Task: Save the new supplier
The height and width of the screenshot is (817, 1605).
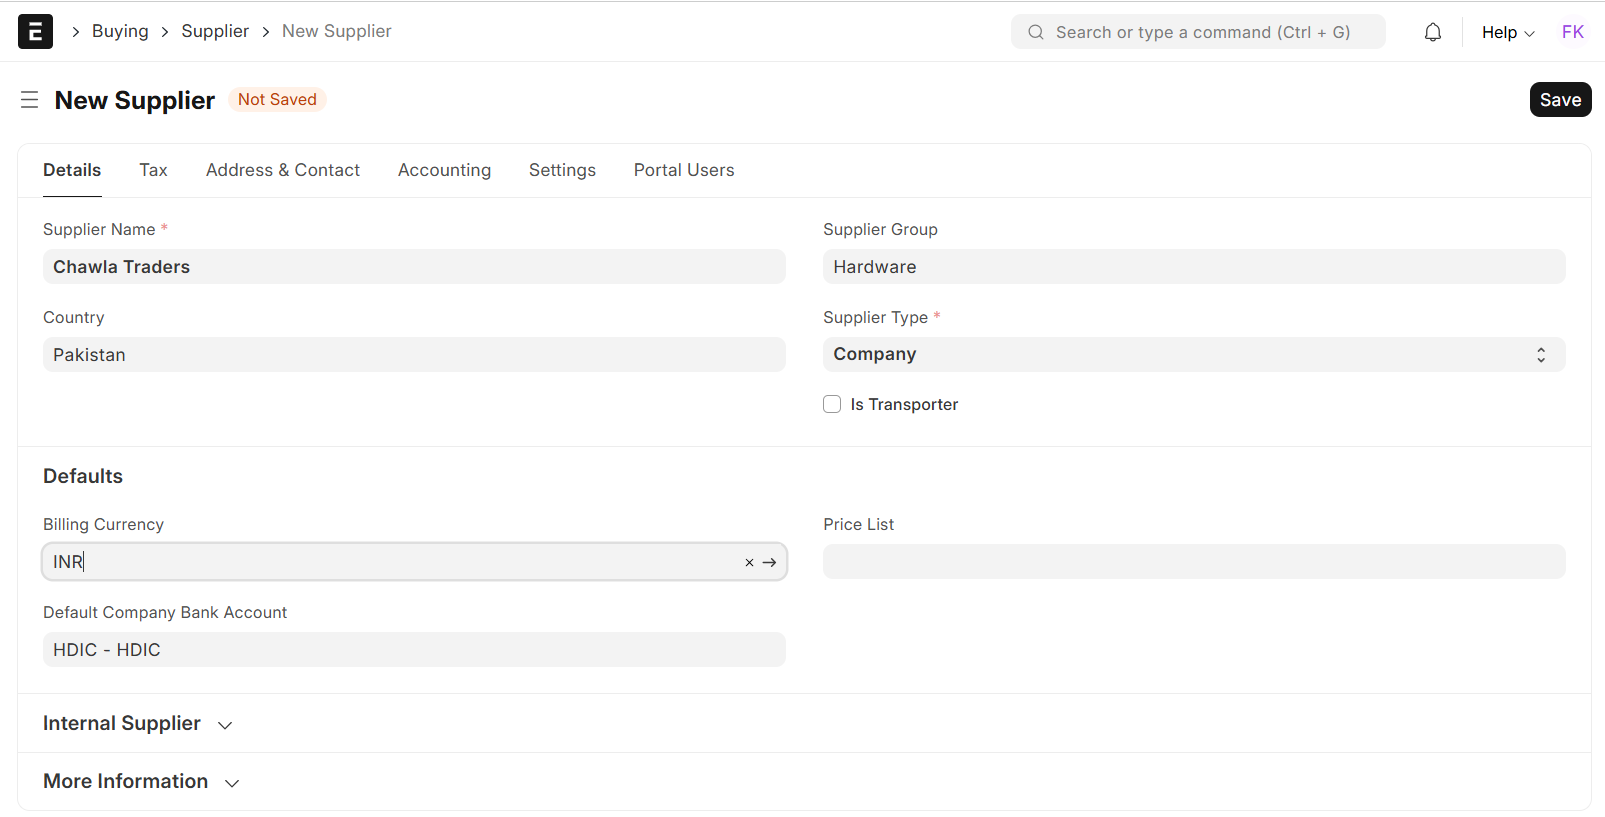Action: coord(1559,100)
